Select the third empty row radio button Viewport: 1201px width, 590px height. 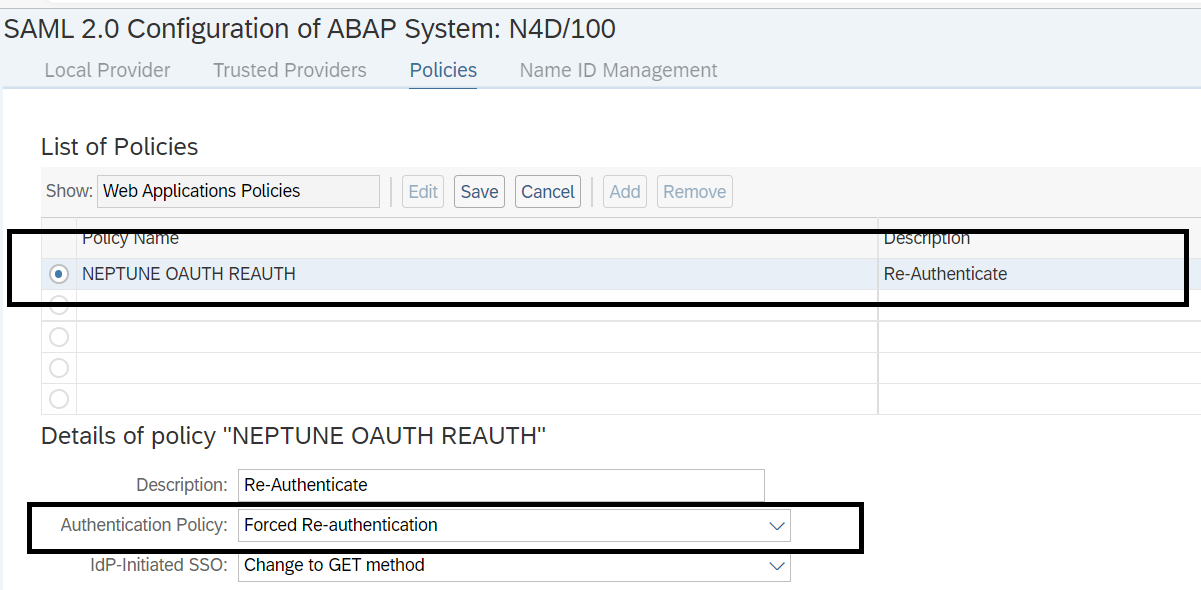coord(58,368)
